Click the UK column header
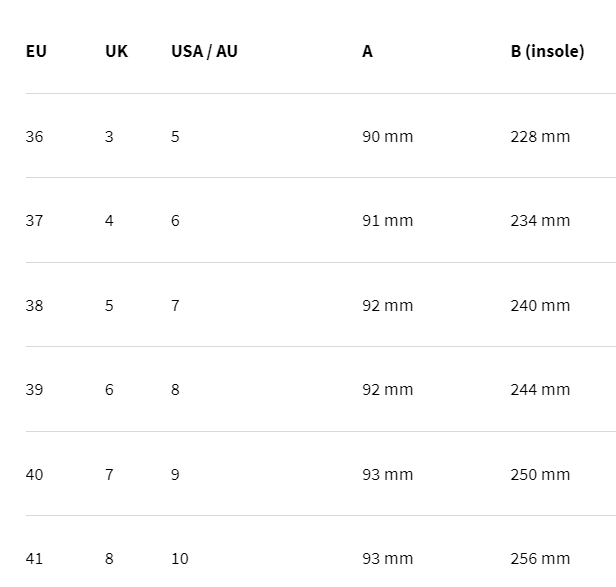616x587 pixels. 116,51
